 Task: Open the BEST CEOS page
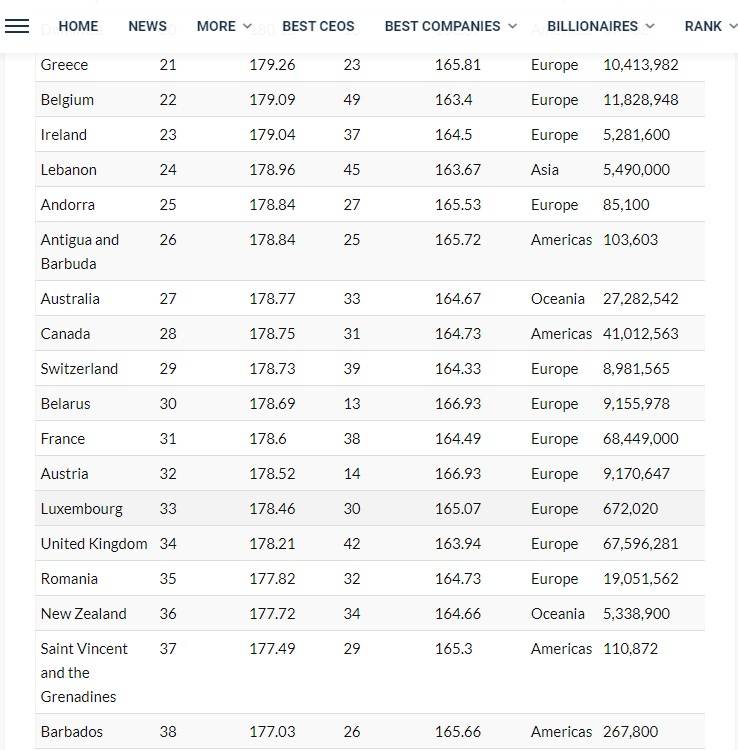[x=318, y=26]
